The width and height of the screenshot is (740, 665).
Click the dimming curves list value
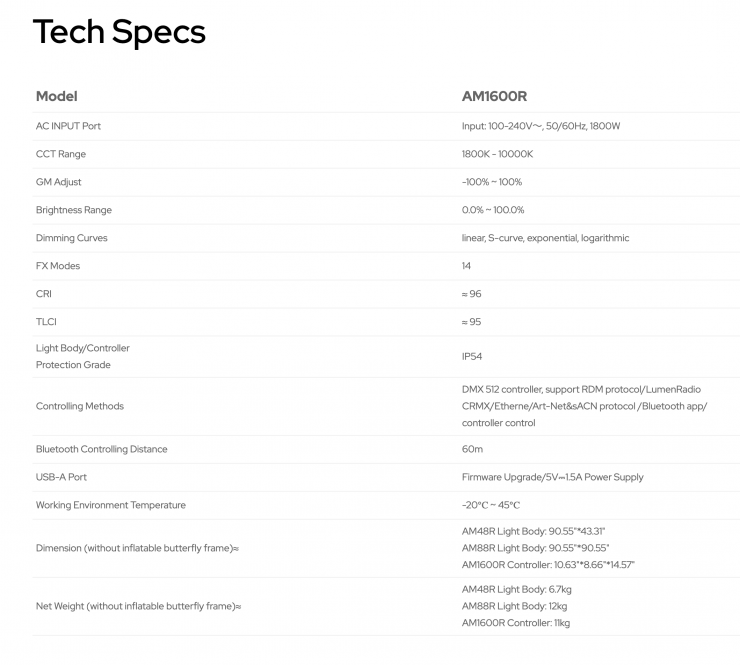coord(545,238)
